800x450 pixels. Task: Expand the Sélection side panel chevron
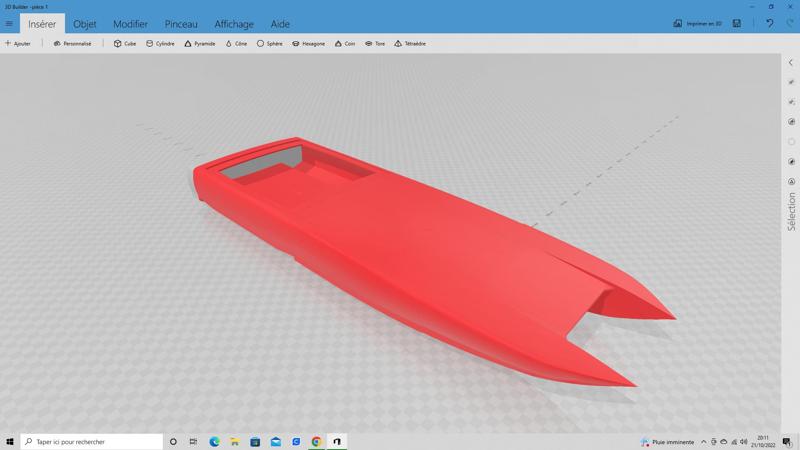(x=791, y=63)
